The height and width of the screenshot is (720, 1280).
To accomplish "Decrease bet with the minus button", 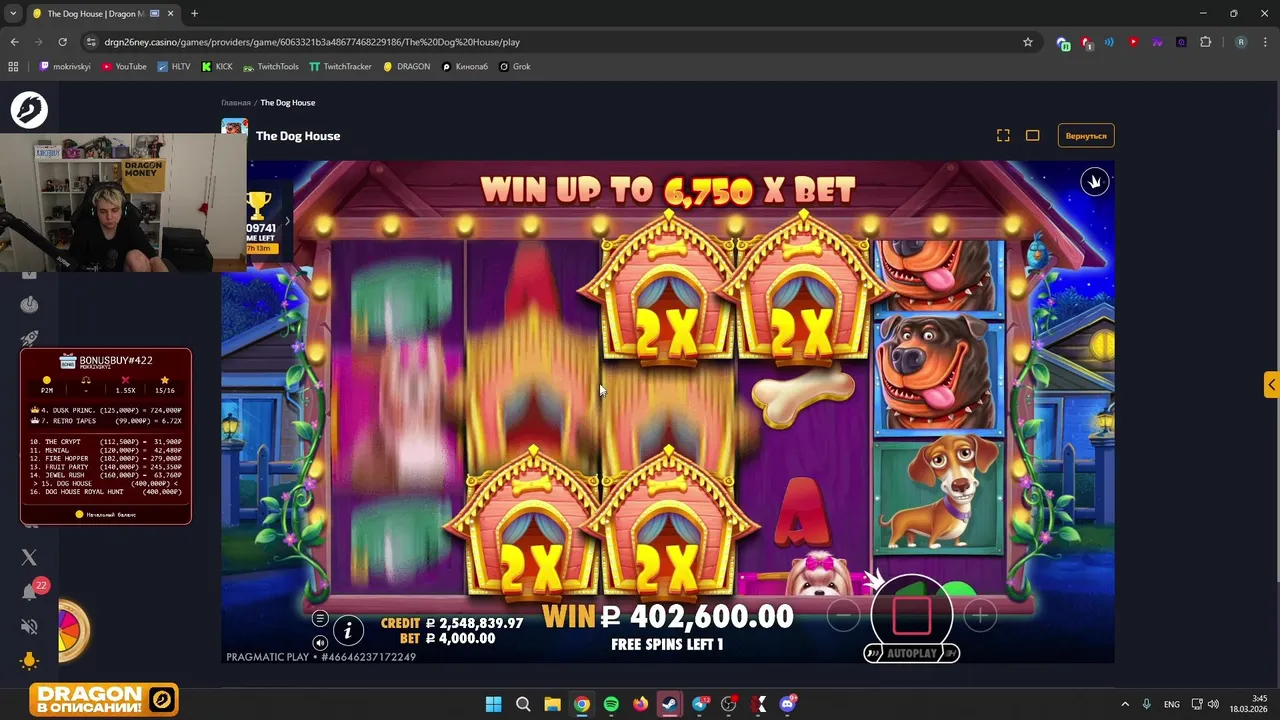I will click(843, 617).
